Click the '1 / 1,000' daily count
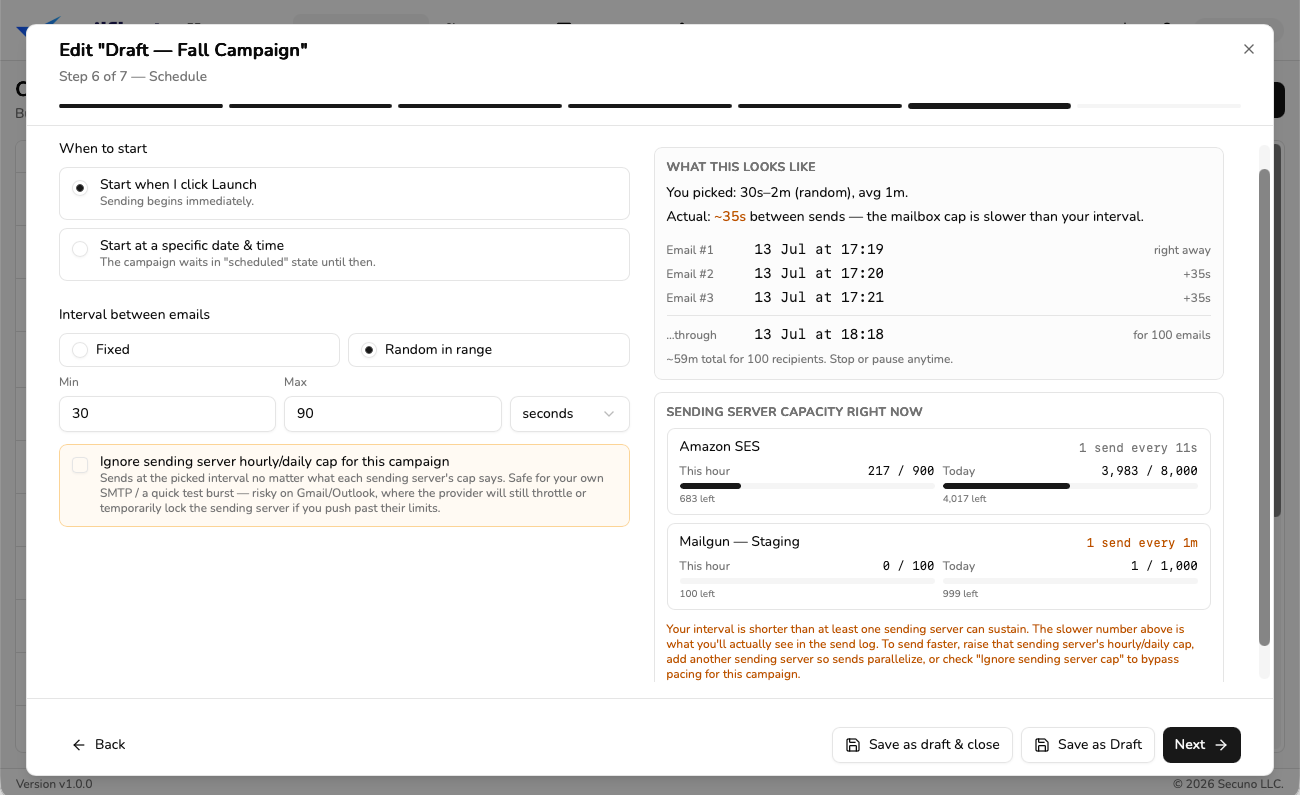 coord(1164,566)
